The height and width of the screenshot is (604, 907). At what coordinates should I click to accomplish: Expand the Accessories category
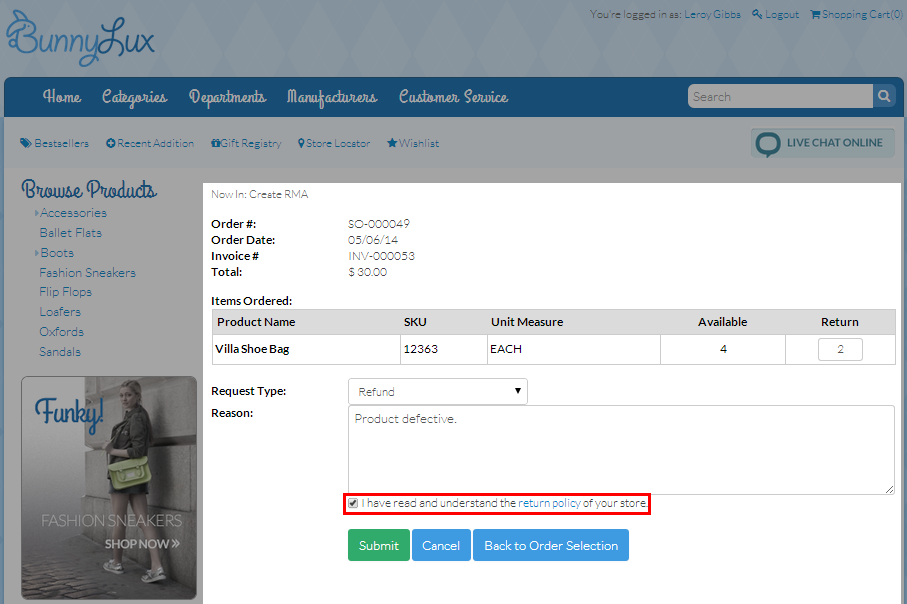coord(37,214)
